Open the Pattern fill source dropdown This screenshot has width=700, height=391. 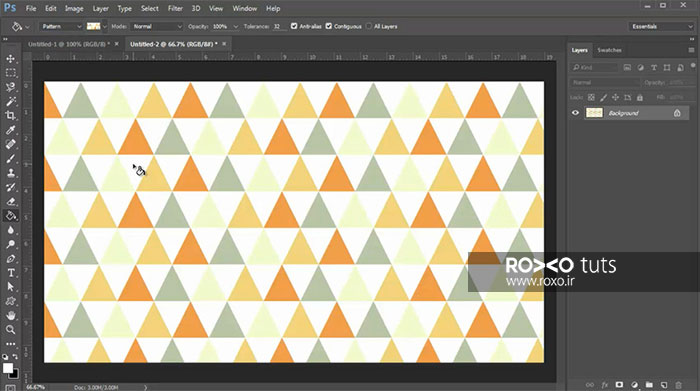(61, 26)
